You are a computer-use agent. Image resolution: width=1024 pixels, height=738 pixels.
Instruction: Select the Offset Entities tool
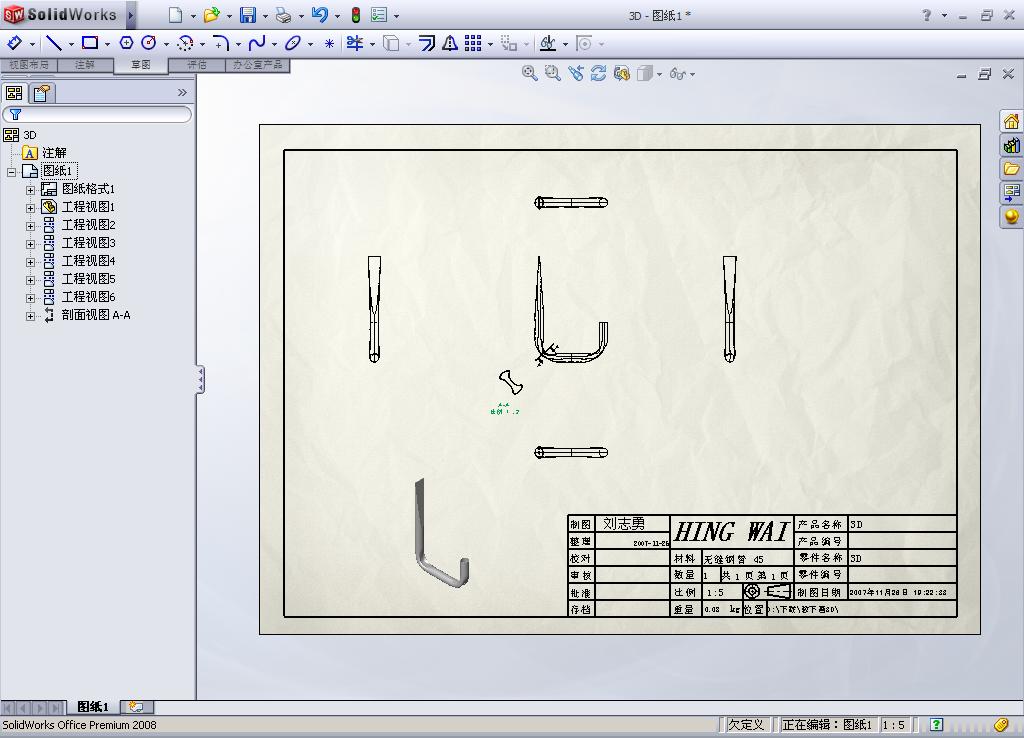pyautogui.click(x=427, y=43)
